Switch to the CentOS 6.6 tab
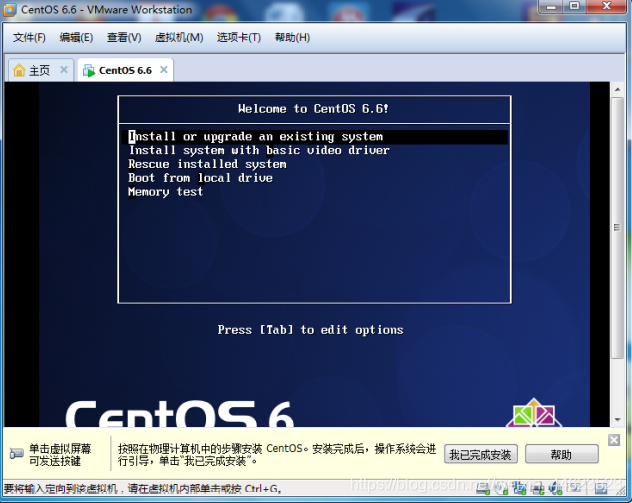This screenshot has height=503, width=632. (125, 70)
